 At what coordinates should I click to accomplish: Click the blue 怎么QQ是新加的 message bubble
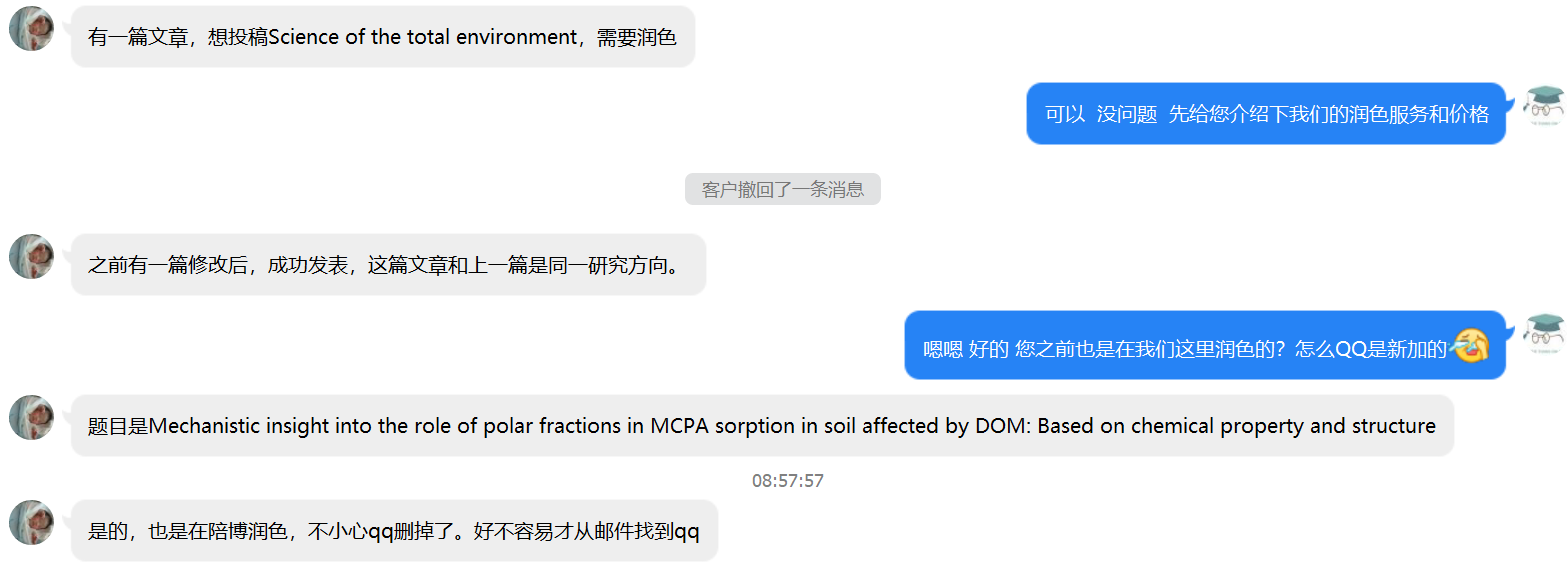pyautogui.click(x=1205, y=346)
